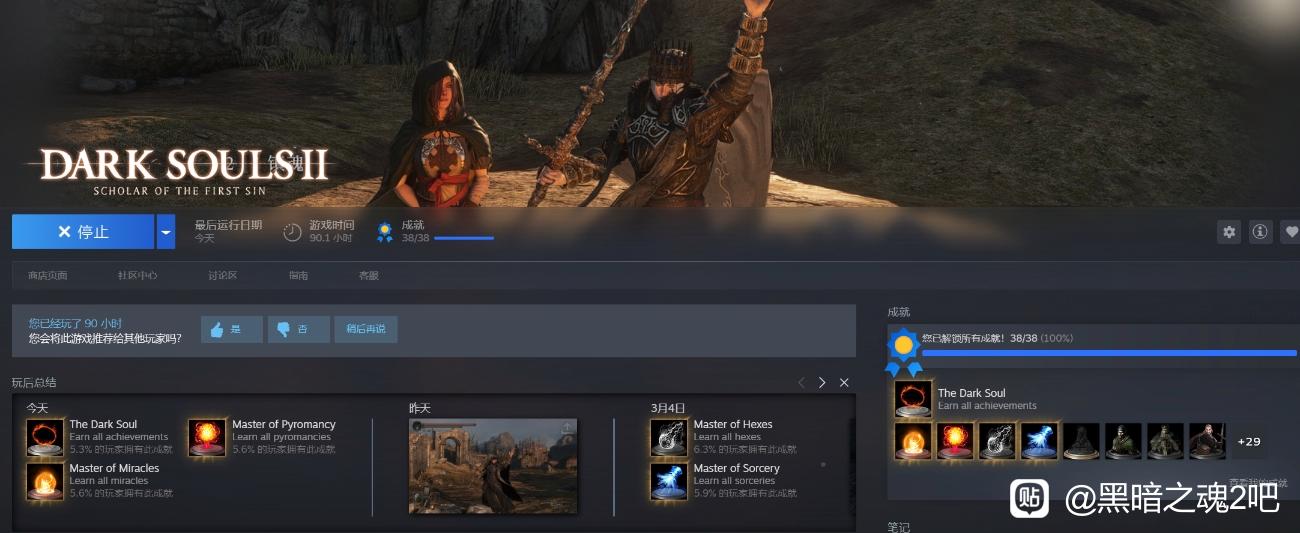Select red Pyromancy icon in achievements panel

click(x=955, y=441)
